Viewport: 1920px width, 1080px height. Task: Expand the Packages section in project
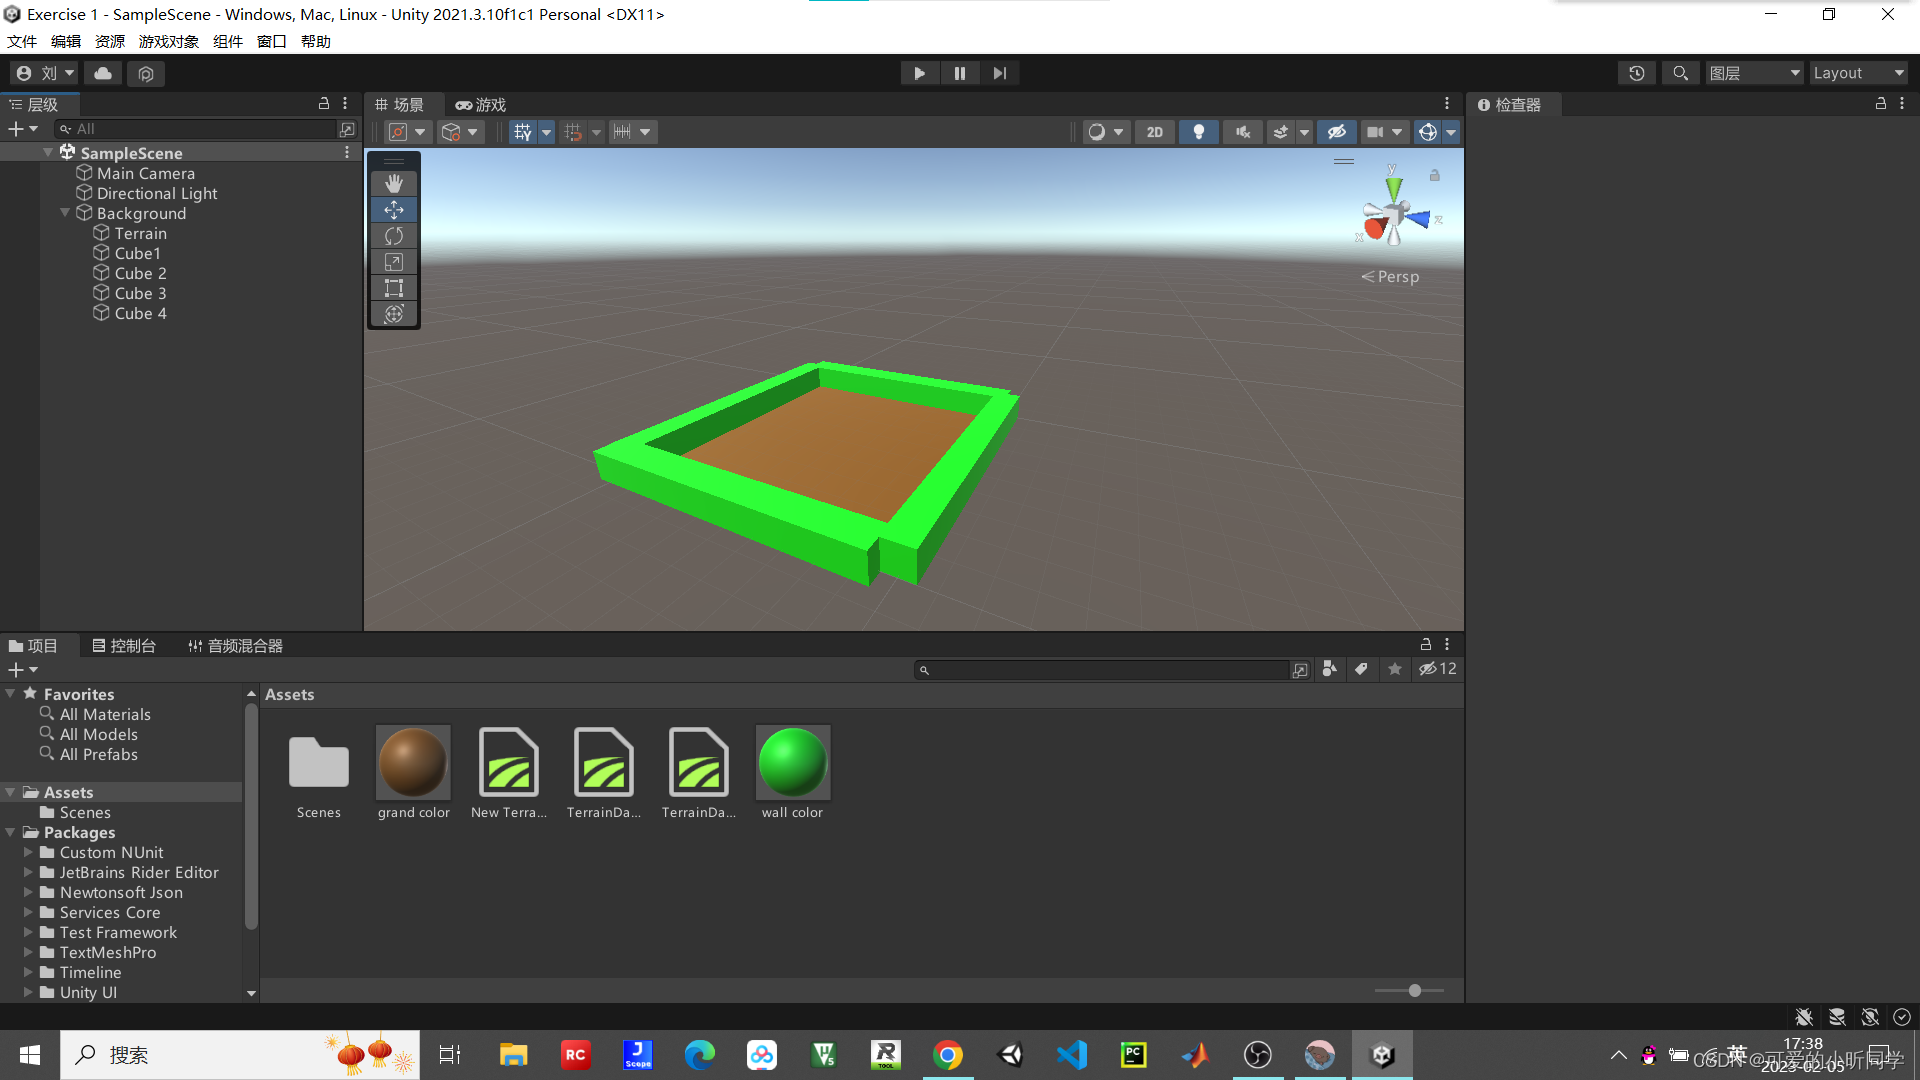point(9,831)
